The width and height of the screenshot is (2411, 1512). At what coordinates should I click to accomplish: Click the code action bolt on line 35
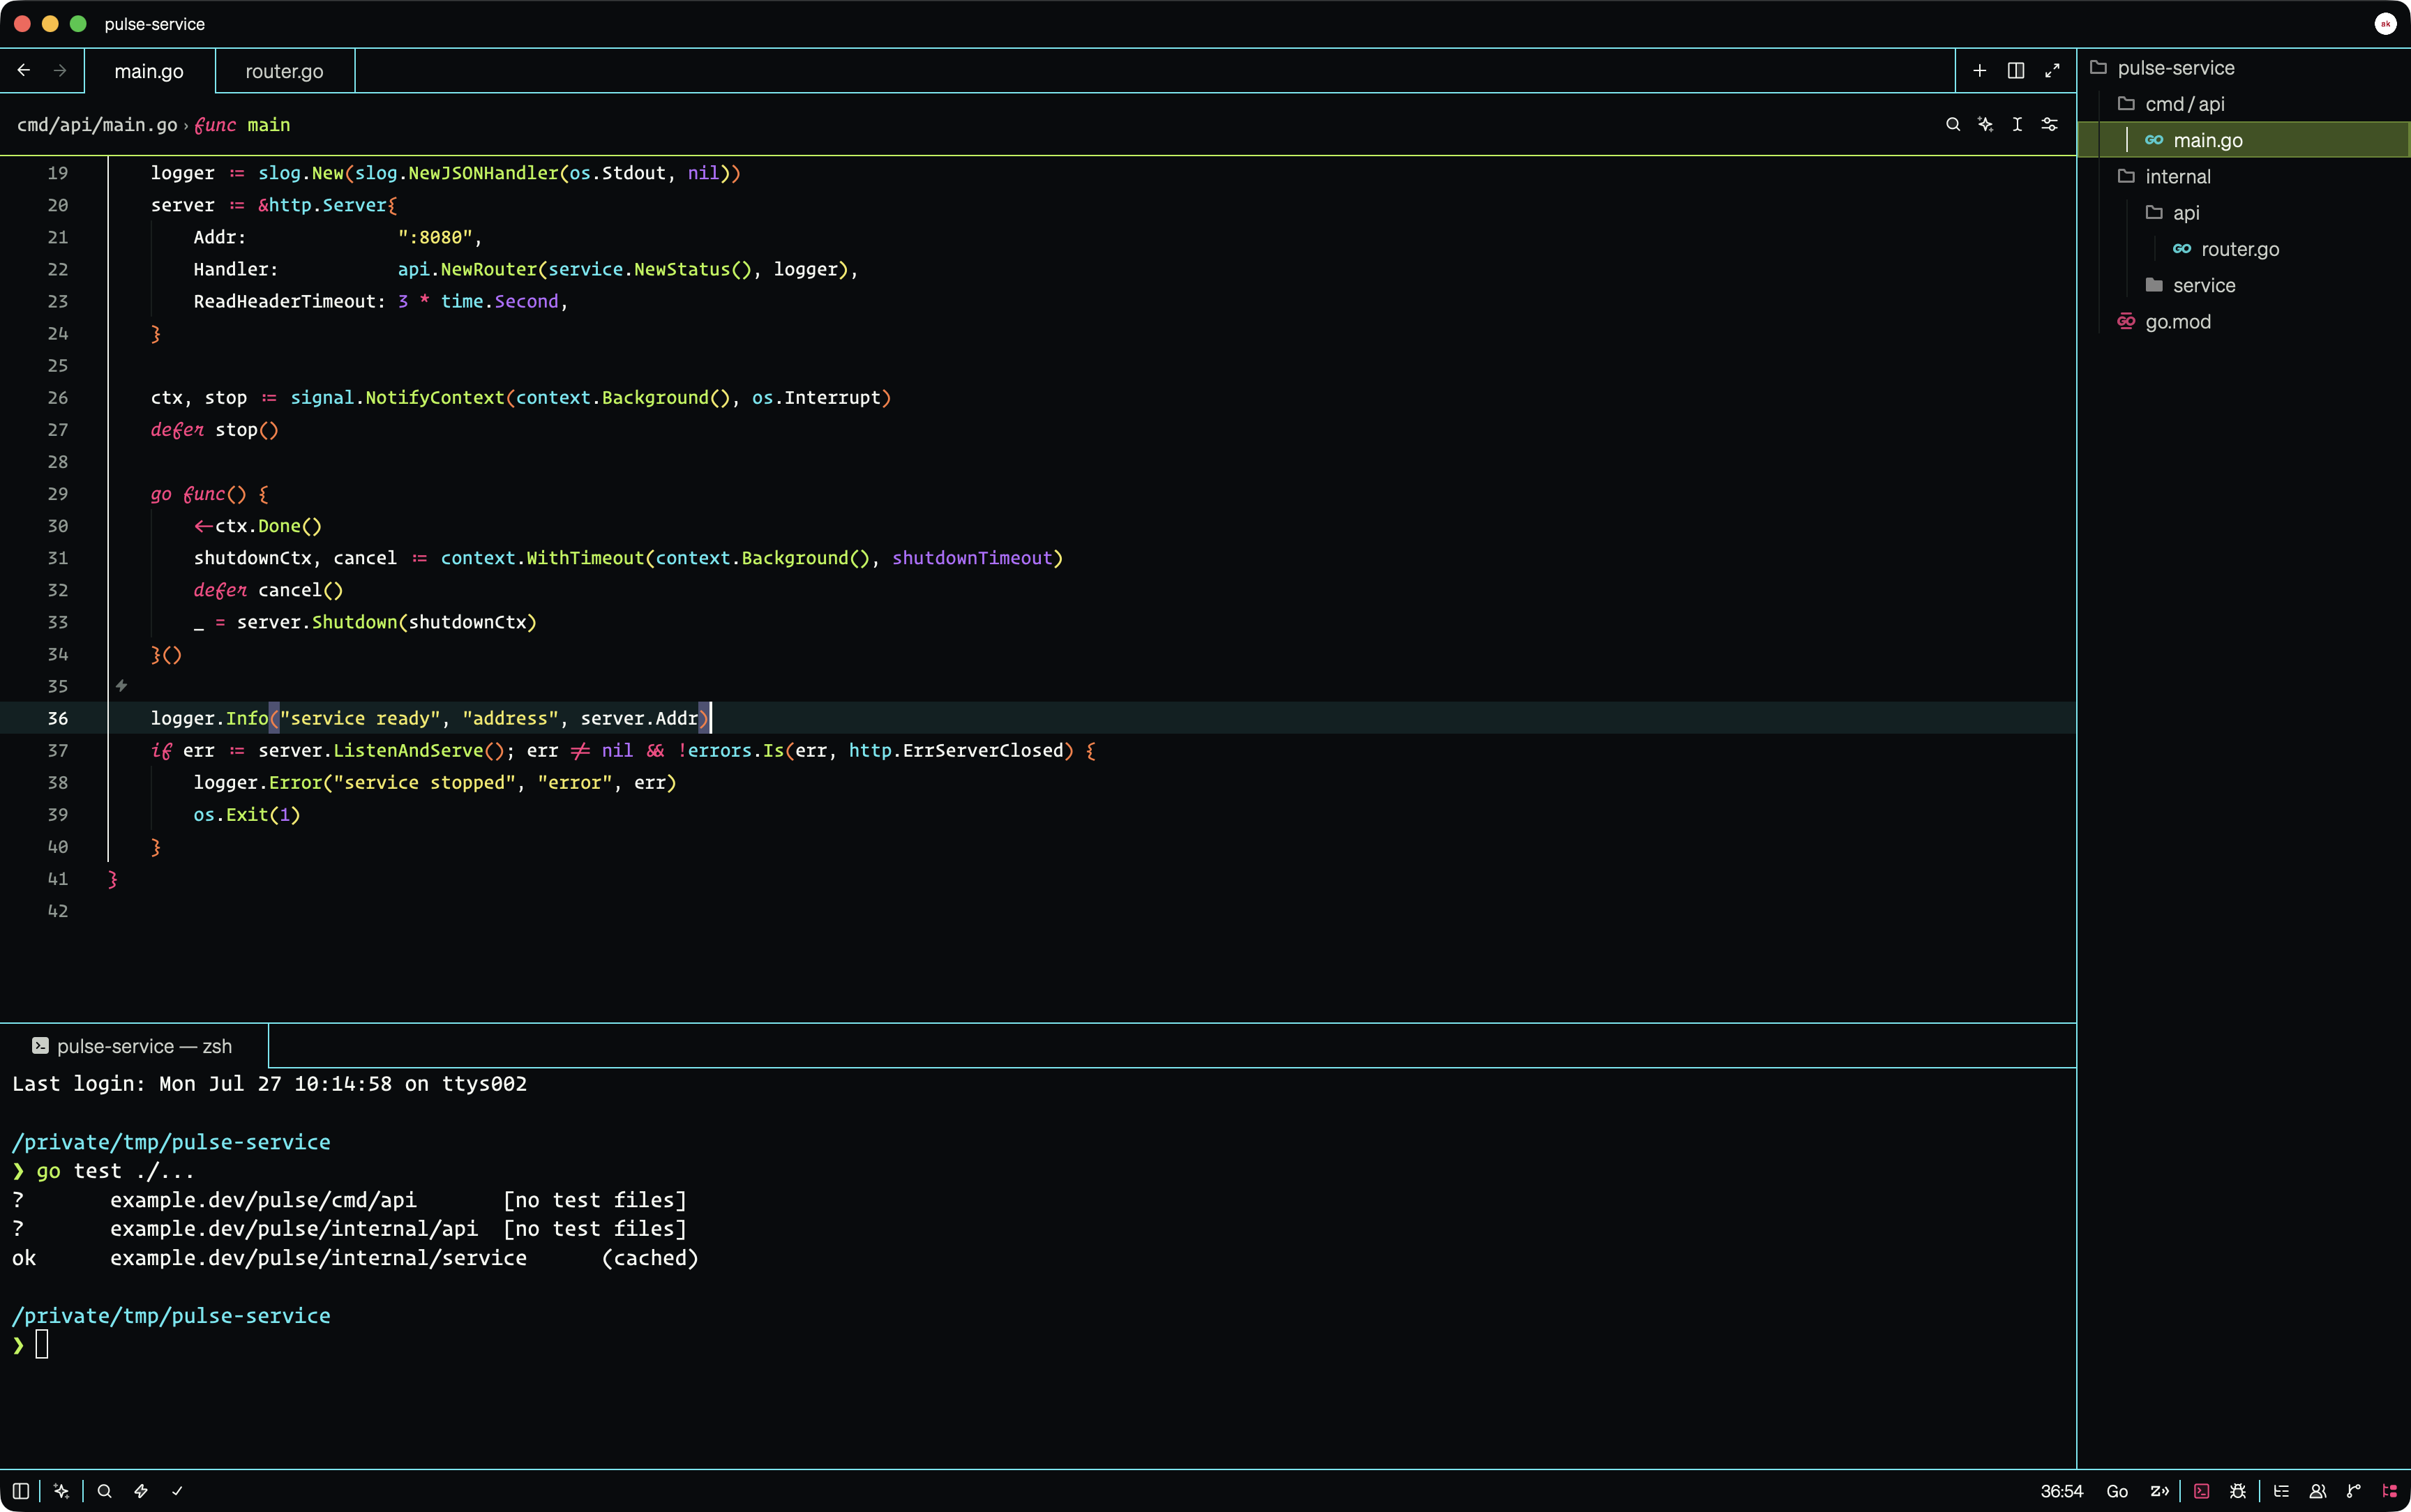pos(121,686)
